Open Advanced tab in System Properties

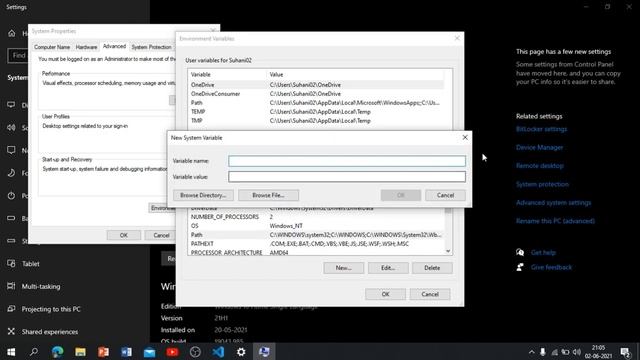click(x=114, y=47)
